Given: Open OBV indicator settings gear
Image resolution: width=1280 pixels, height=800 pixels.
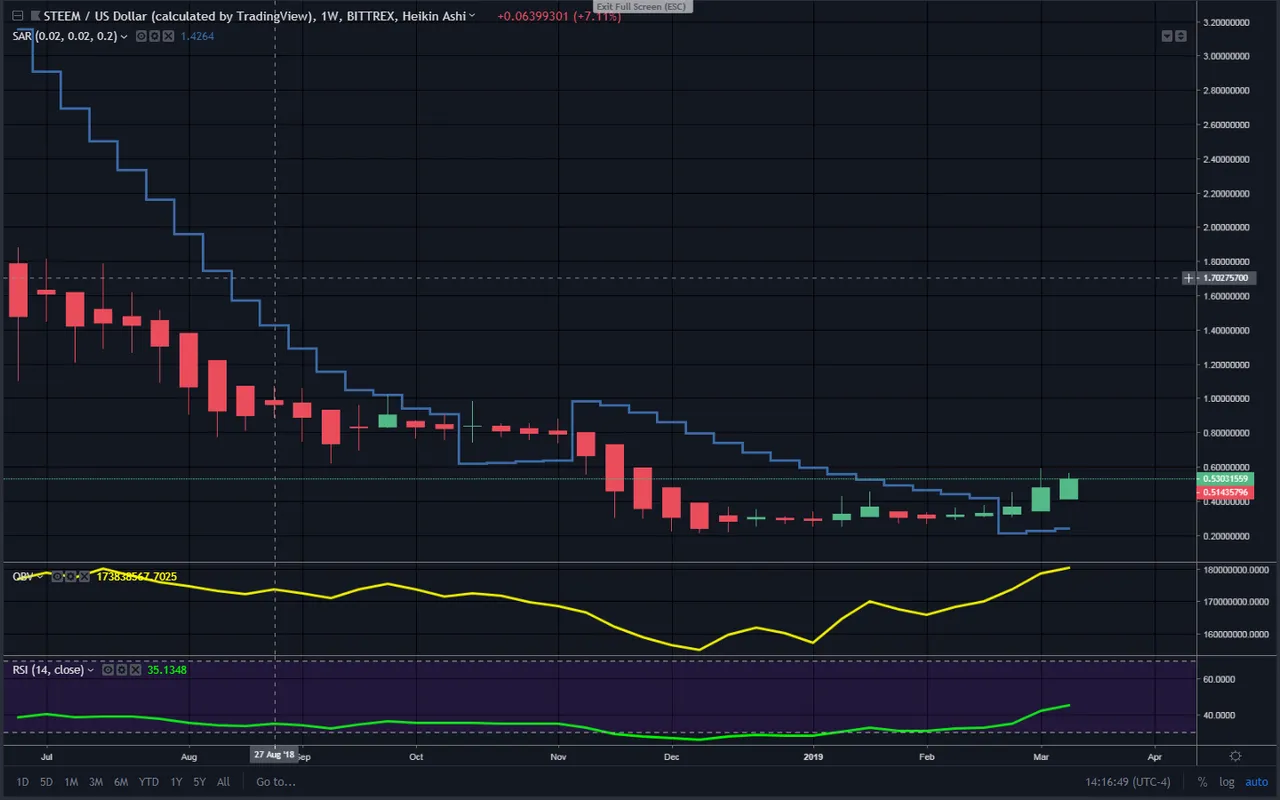Looking at the screenshot, I should click(x=70, y=577).
